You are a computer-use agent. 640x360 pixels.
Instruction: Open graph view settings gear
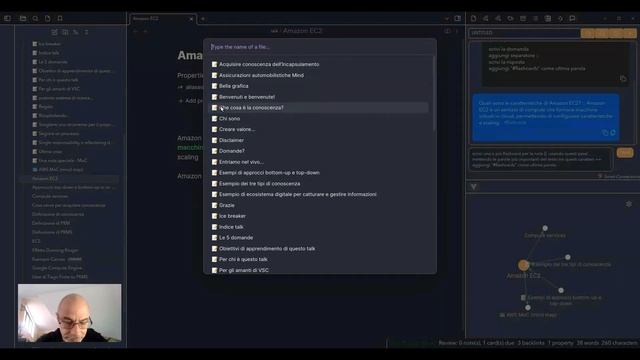629,204
